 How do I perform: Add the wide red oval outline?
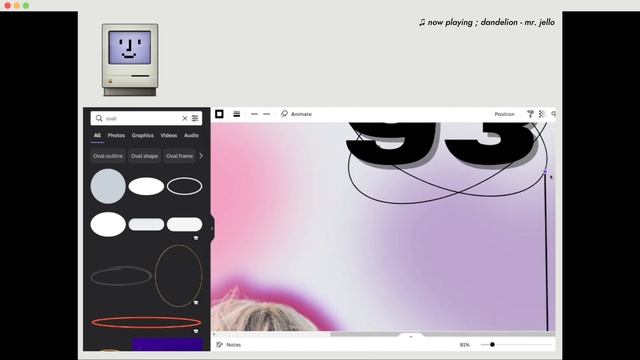(146, 322)
